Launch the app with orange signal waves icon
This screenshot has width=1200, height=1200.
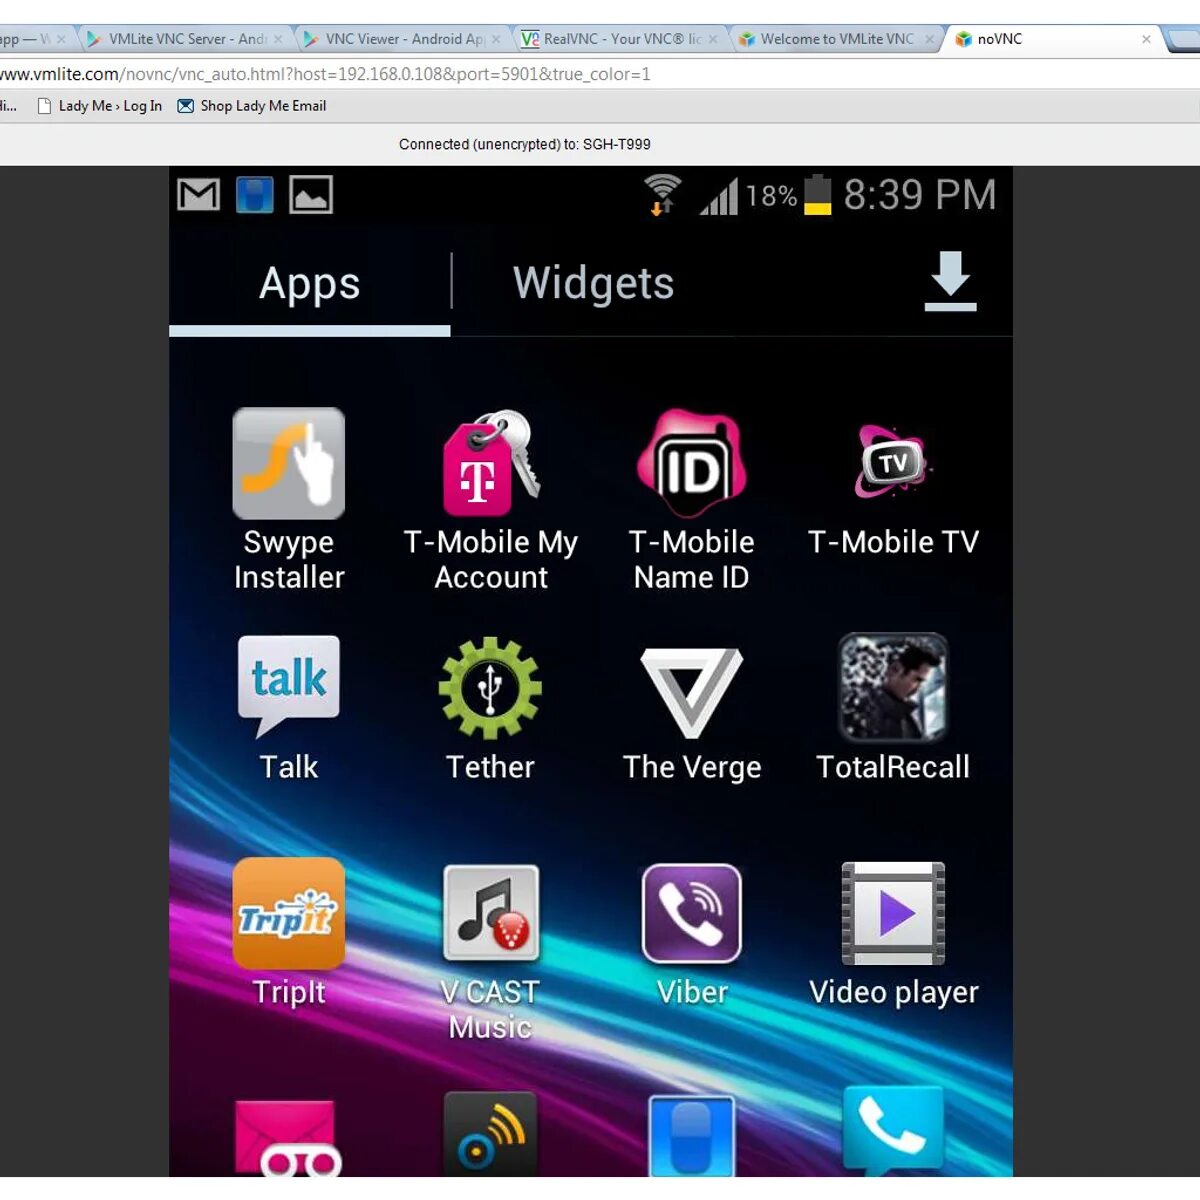tap(490, 1134)
